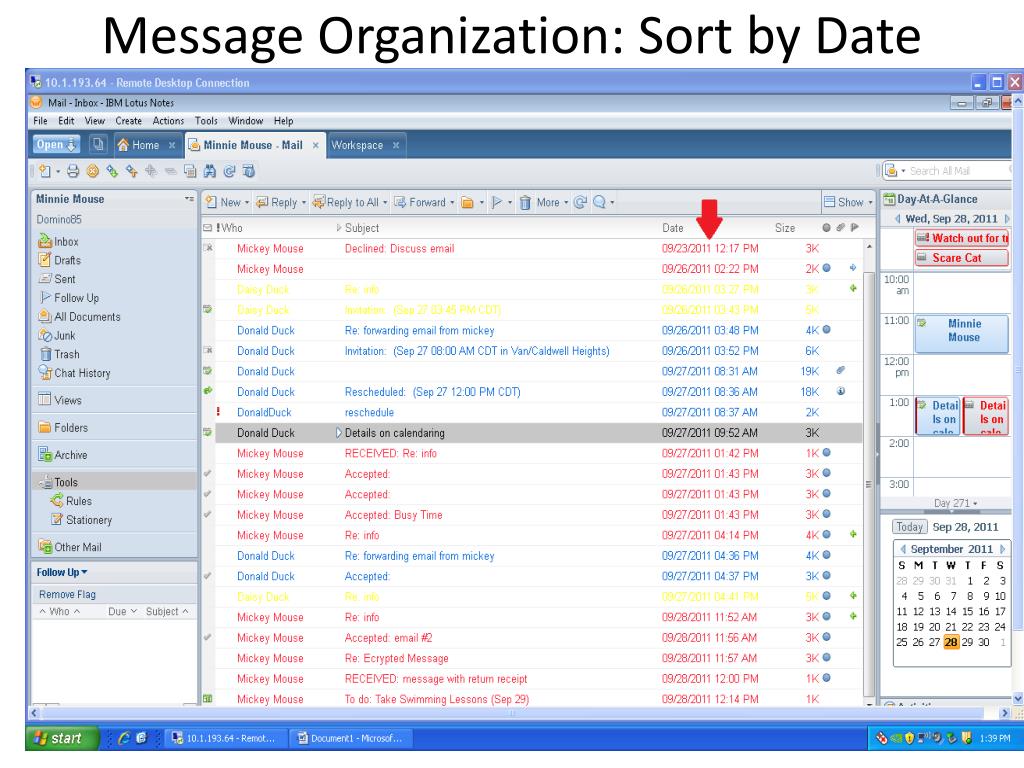This screenshot has height=768, width=1024.
Task: Click the attachment paperclip column header icon
Action: [x=840, y=227]
